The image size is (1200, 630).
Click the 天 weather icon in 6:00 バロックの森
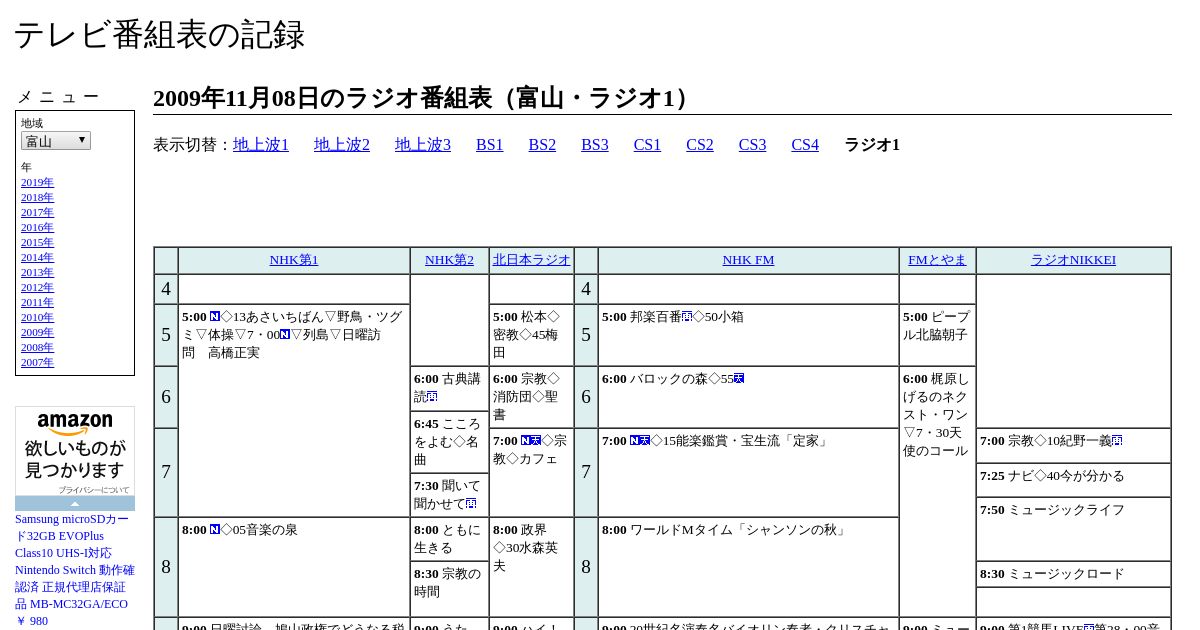(x=739, y=379)
